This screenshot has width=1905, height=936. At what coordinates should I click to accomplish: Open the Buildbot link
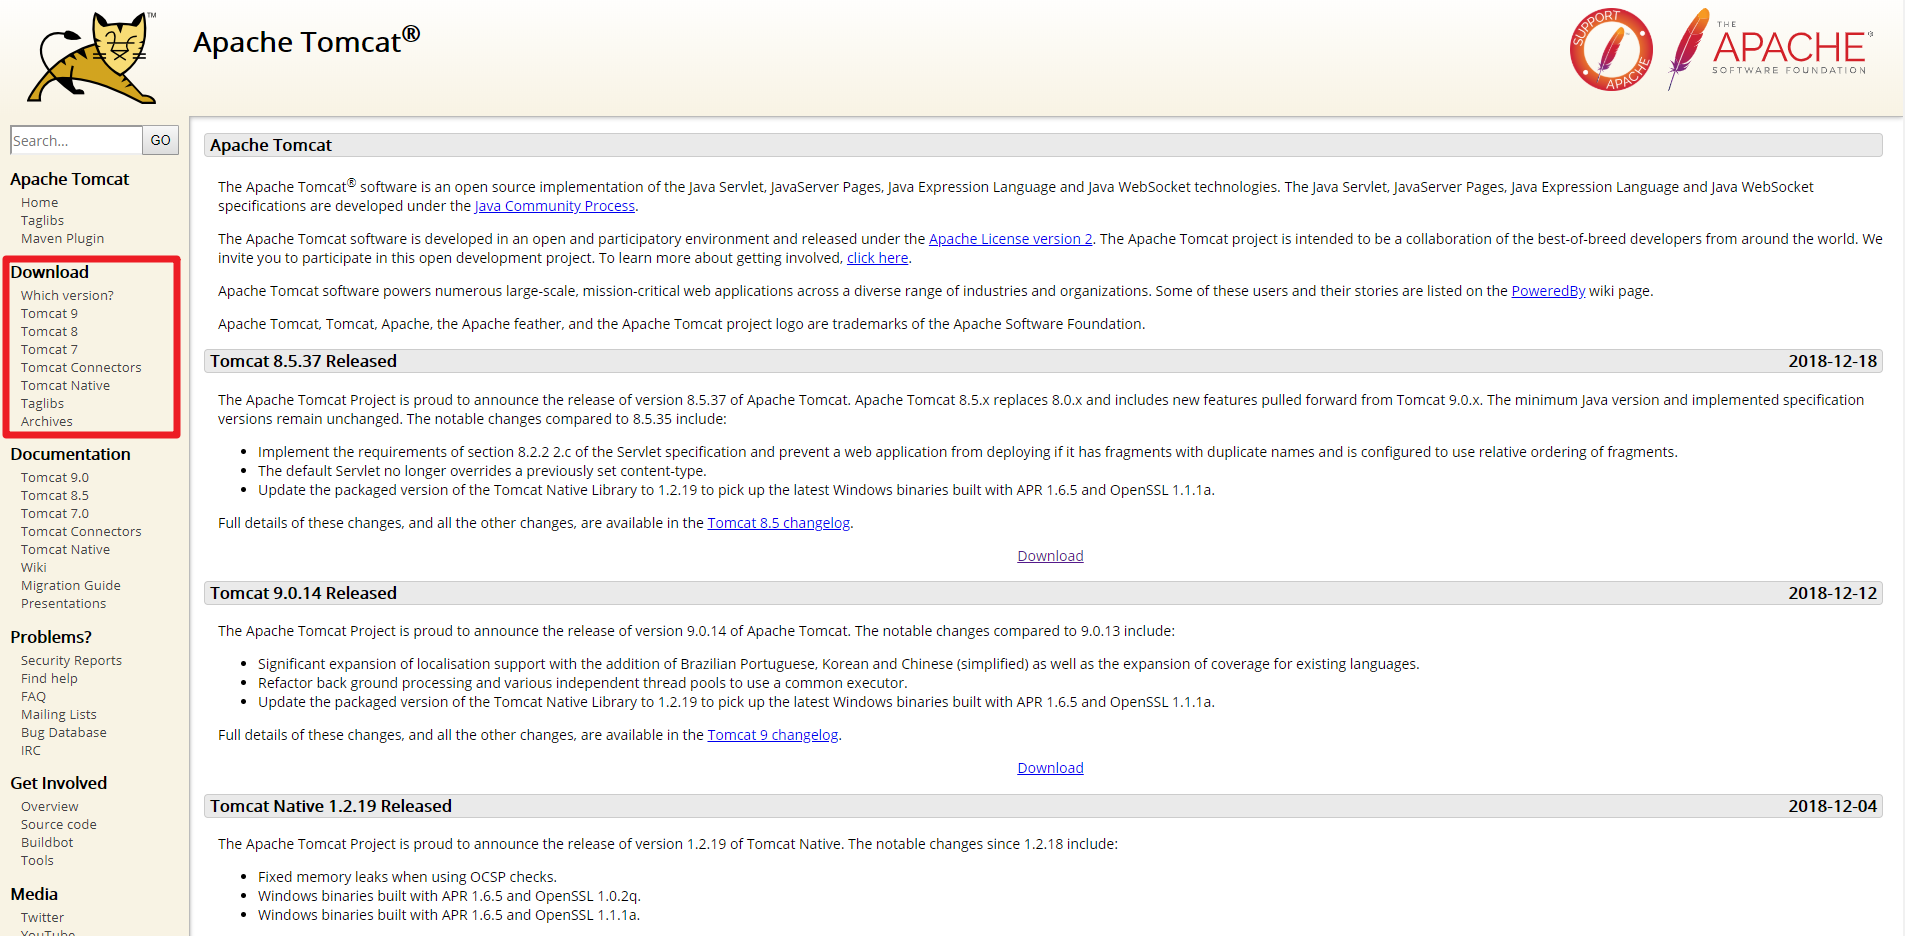[x=47, y=842]
